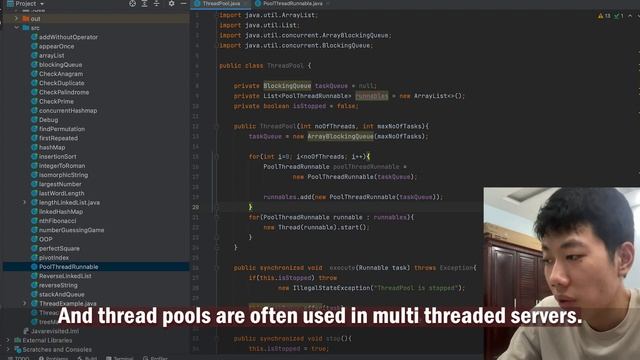
Task: Expand Scratches and Consoles node
Action: [8, 349]
